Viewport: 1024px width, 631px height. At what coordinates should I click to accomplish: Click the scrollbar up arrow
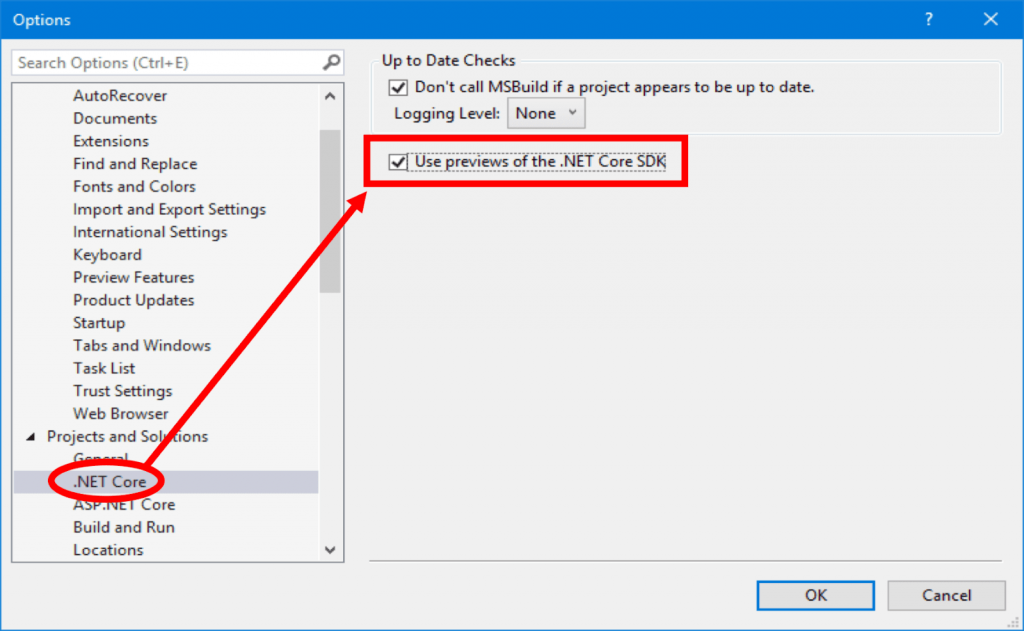pyautogui.click(x=330, y=95)
